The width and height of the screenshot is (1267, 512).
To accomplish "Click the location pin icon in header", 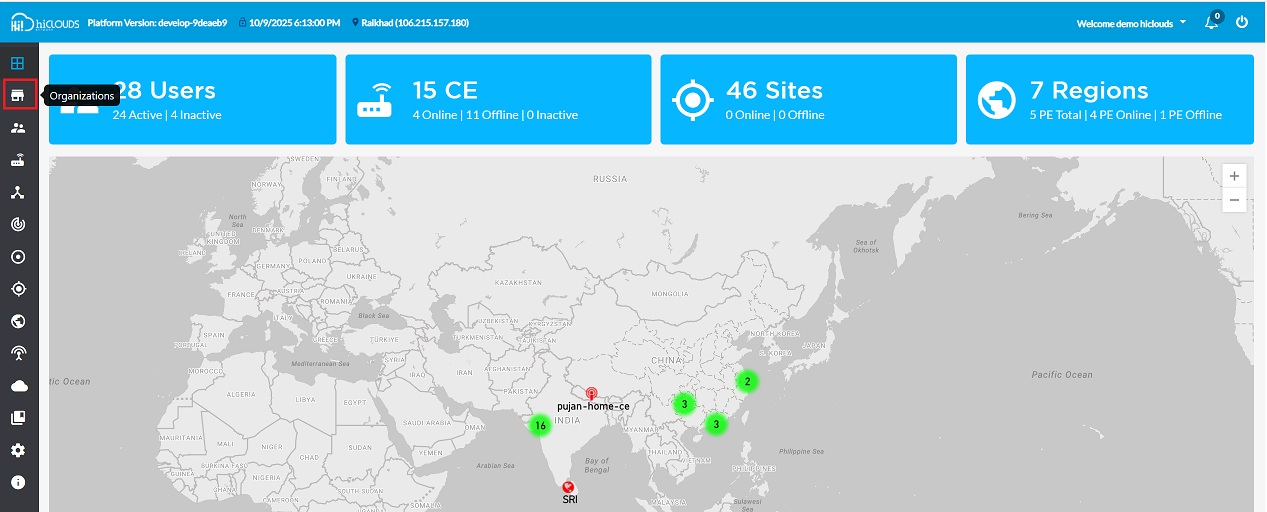I will (355, 22).
